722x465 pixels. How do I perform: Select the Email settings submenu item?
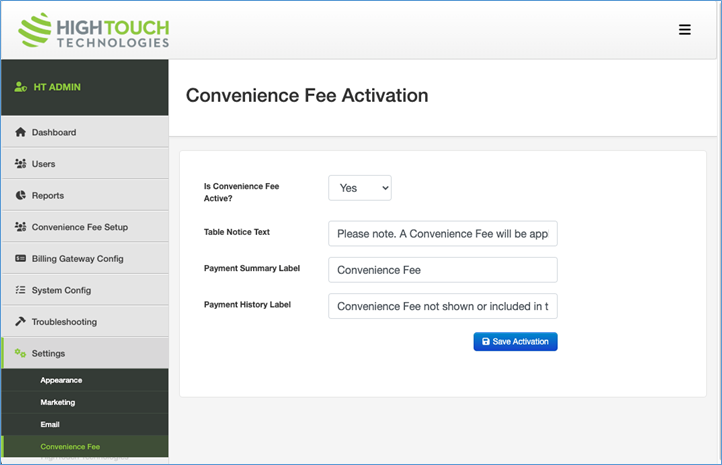[50, 424]
